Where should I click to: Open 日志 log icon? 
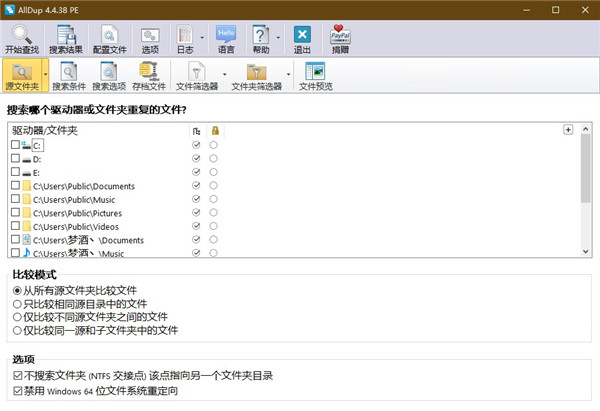(185, 39)
